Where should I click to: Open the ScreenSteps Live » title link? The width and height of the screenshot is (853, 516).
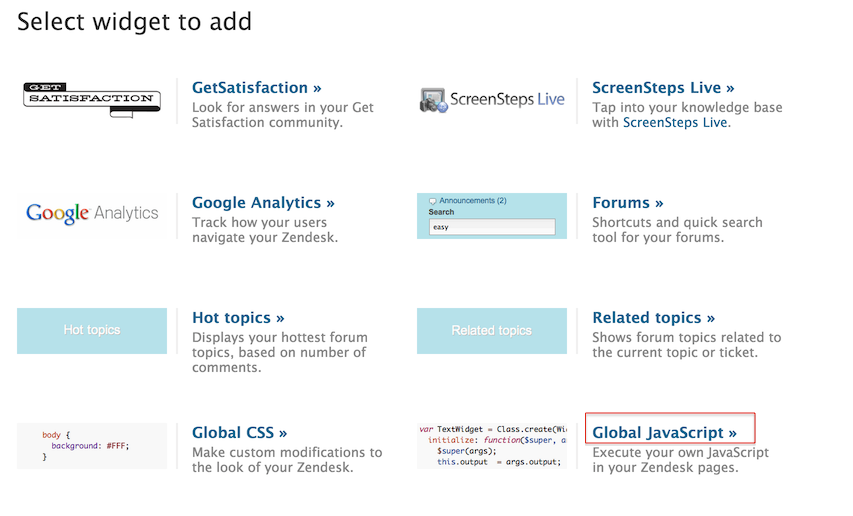coord(663,88)
